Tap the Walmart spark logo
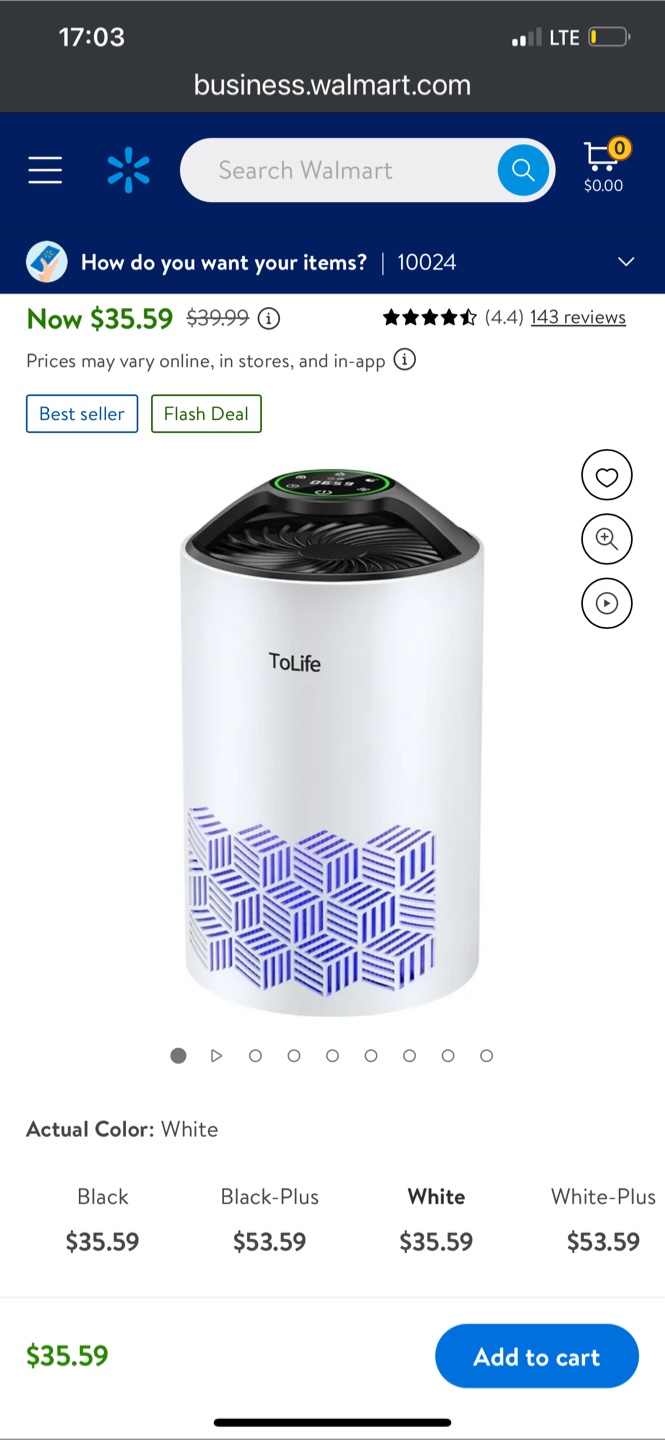The height and width of the screenshot is (1440, 665). [128, 170]
